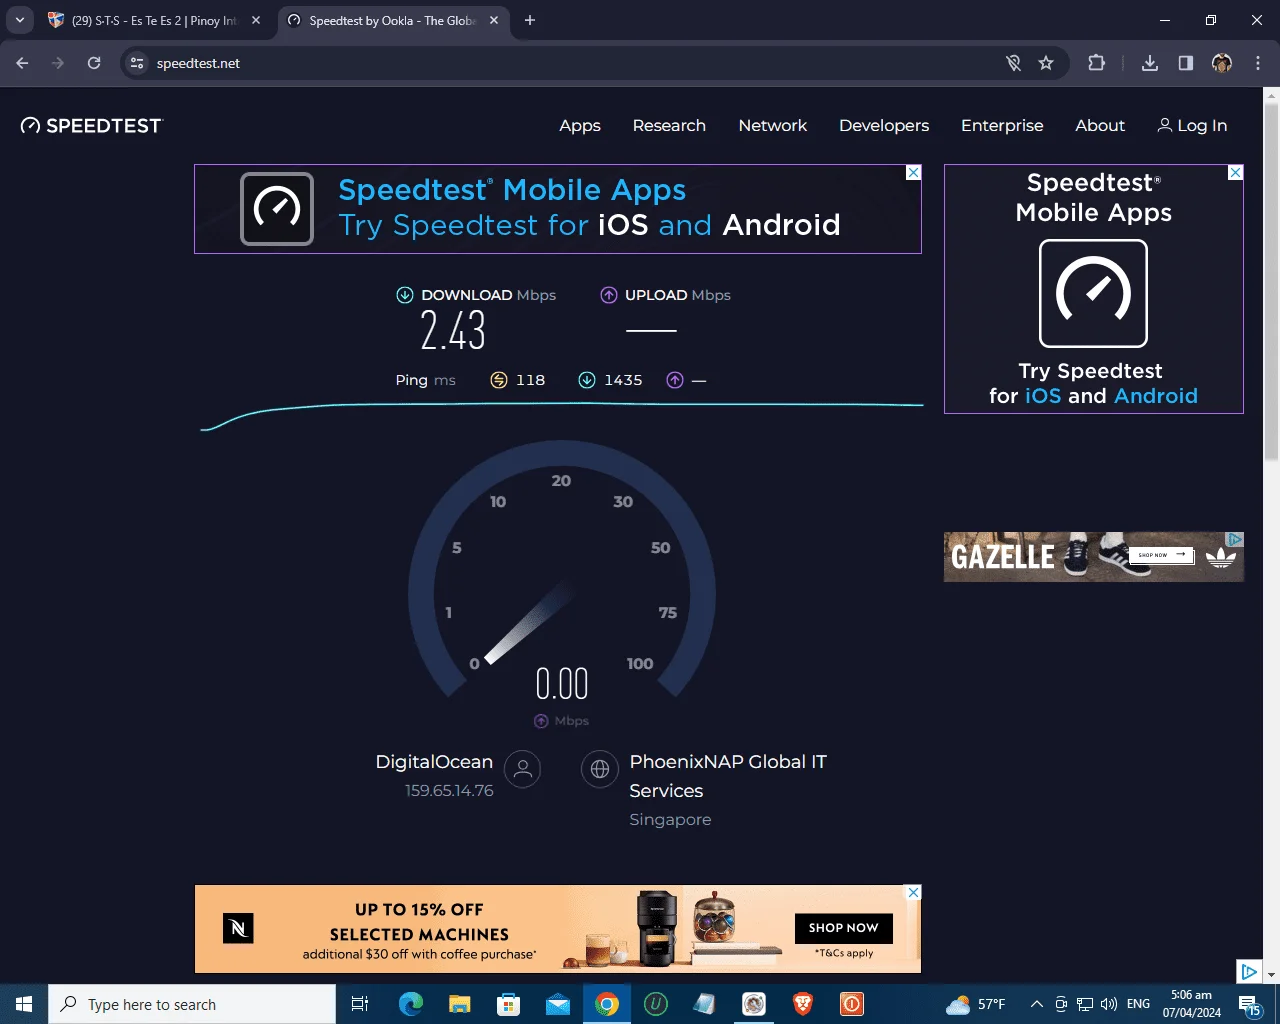
Task: Click the globe server icon
Action: coord(600,769)
